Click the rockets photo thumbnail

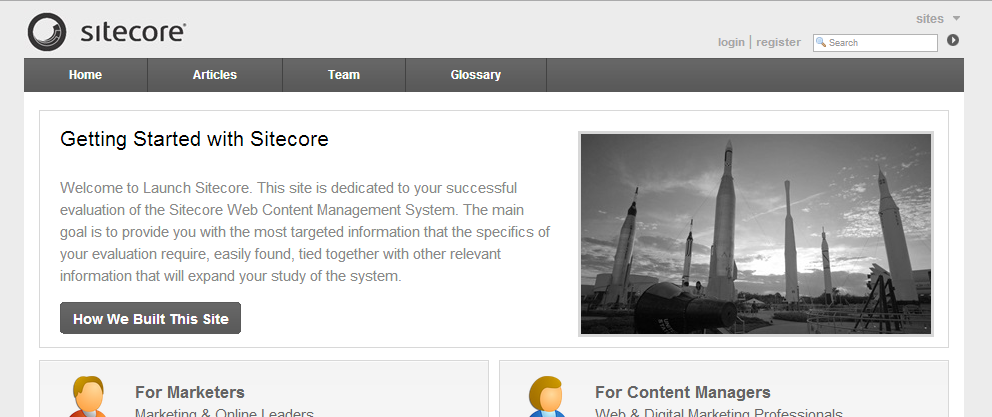[756, 233]
